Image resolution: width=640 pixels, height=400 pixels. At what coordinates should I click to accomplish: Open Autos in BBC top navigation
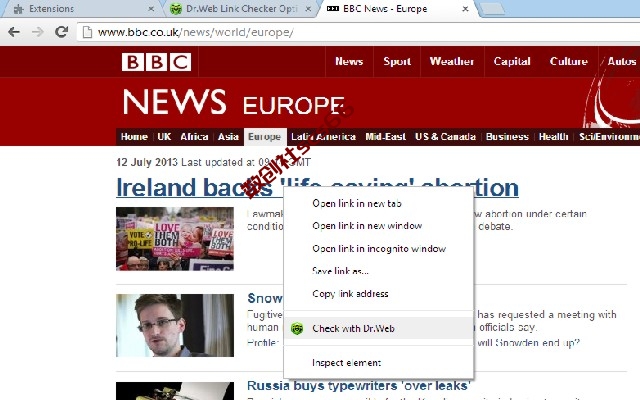[x=622, y=62]
